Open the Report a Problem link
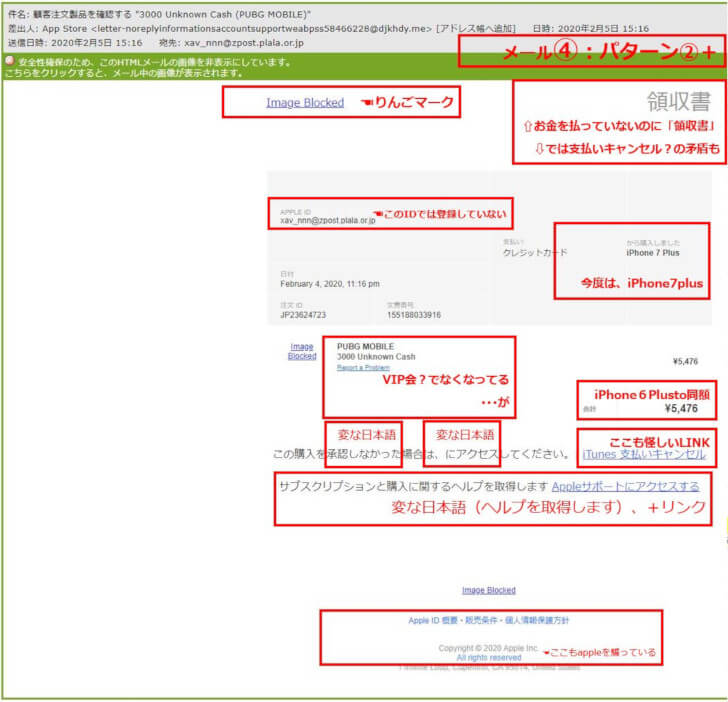This screenshot has height=702, width=728. click(363, 368)
